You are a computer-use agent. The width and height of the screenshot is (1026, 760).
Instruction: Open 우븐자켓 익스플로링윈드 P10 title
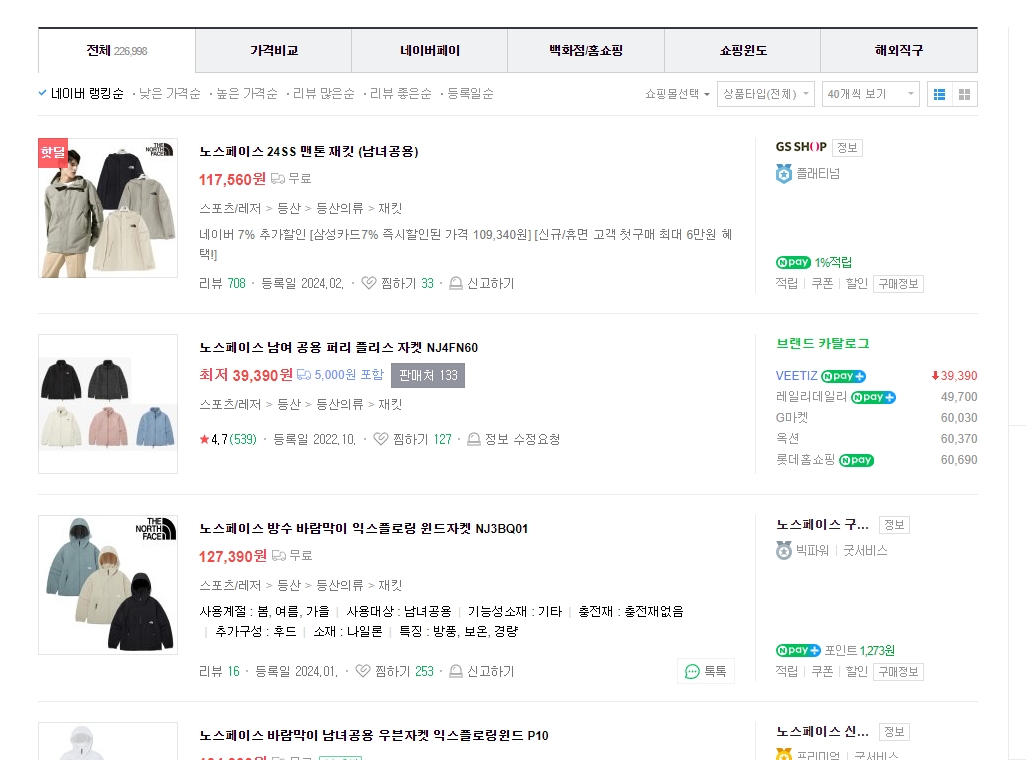[374, 735]
